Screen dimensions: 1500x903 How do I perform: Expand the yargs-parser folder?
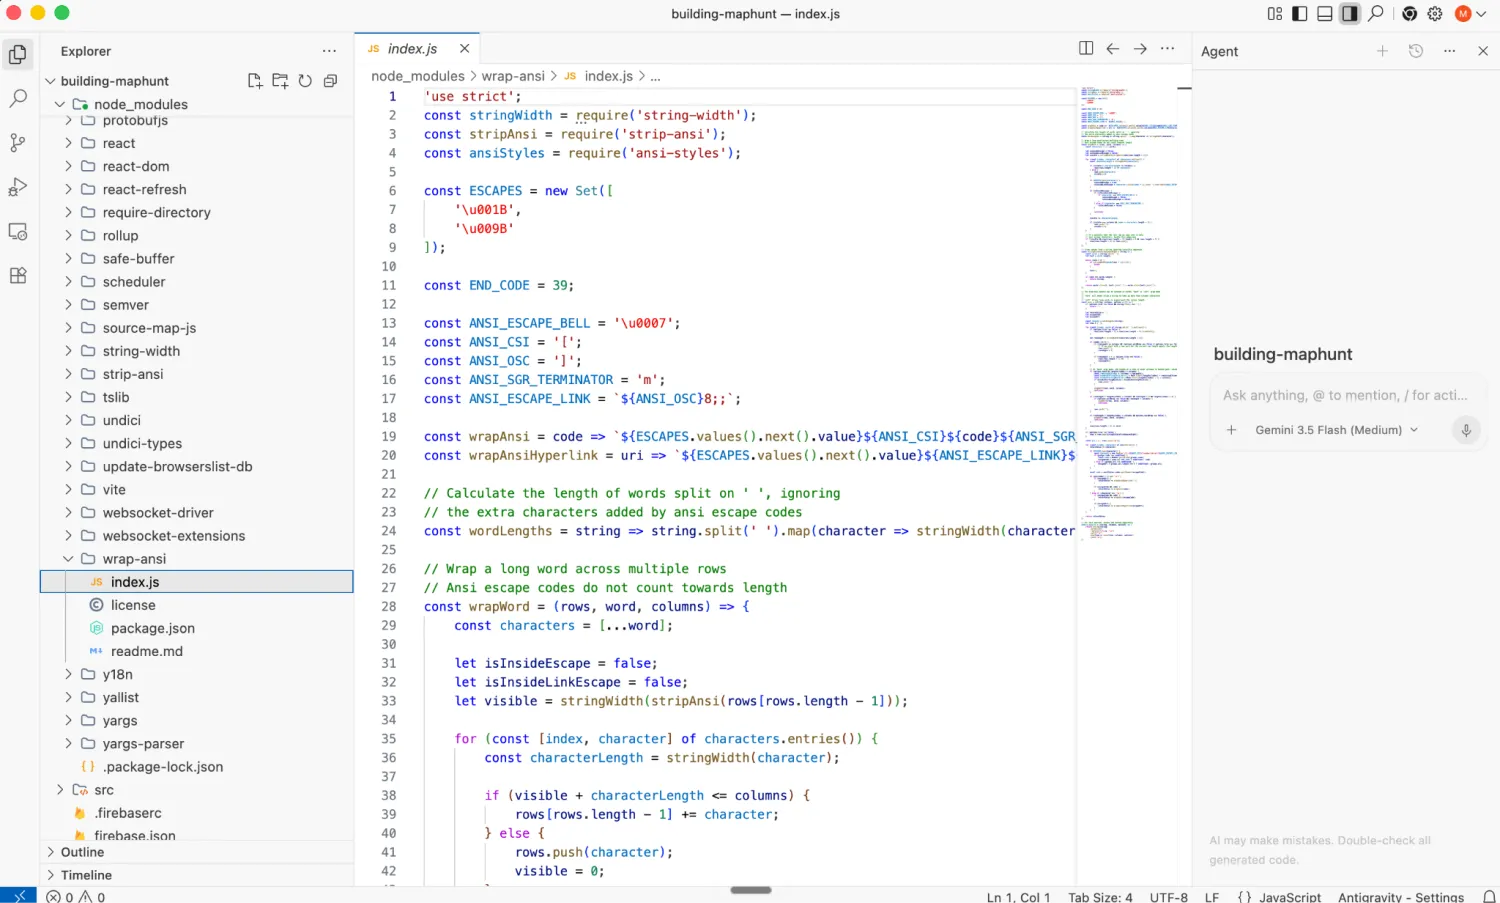pos(69,744)
